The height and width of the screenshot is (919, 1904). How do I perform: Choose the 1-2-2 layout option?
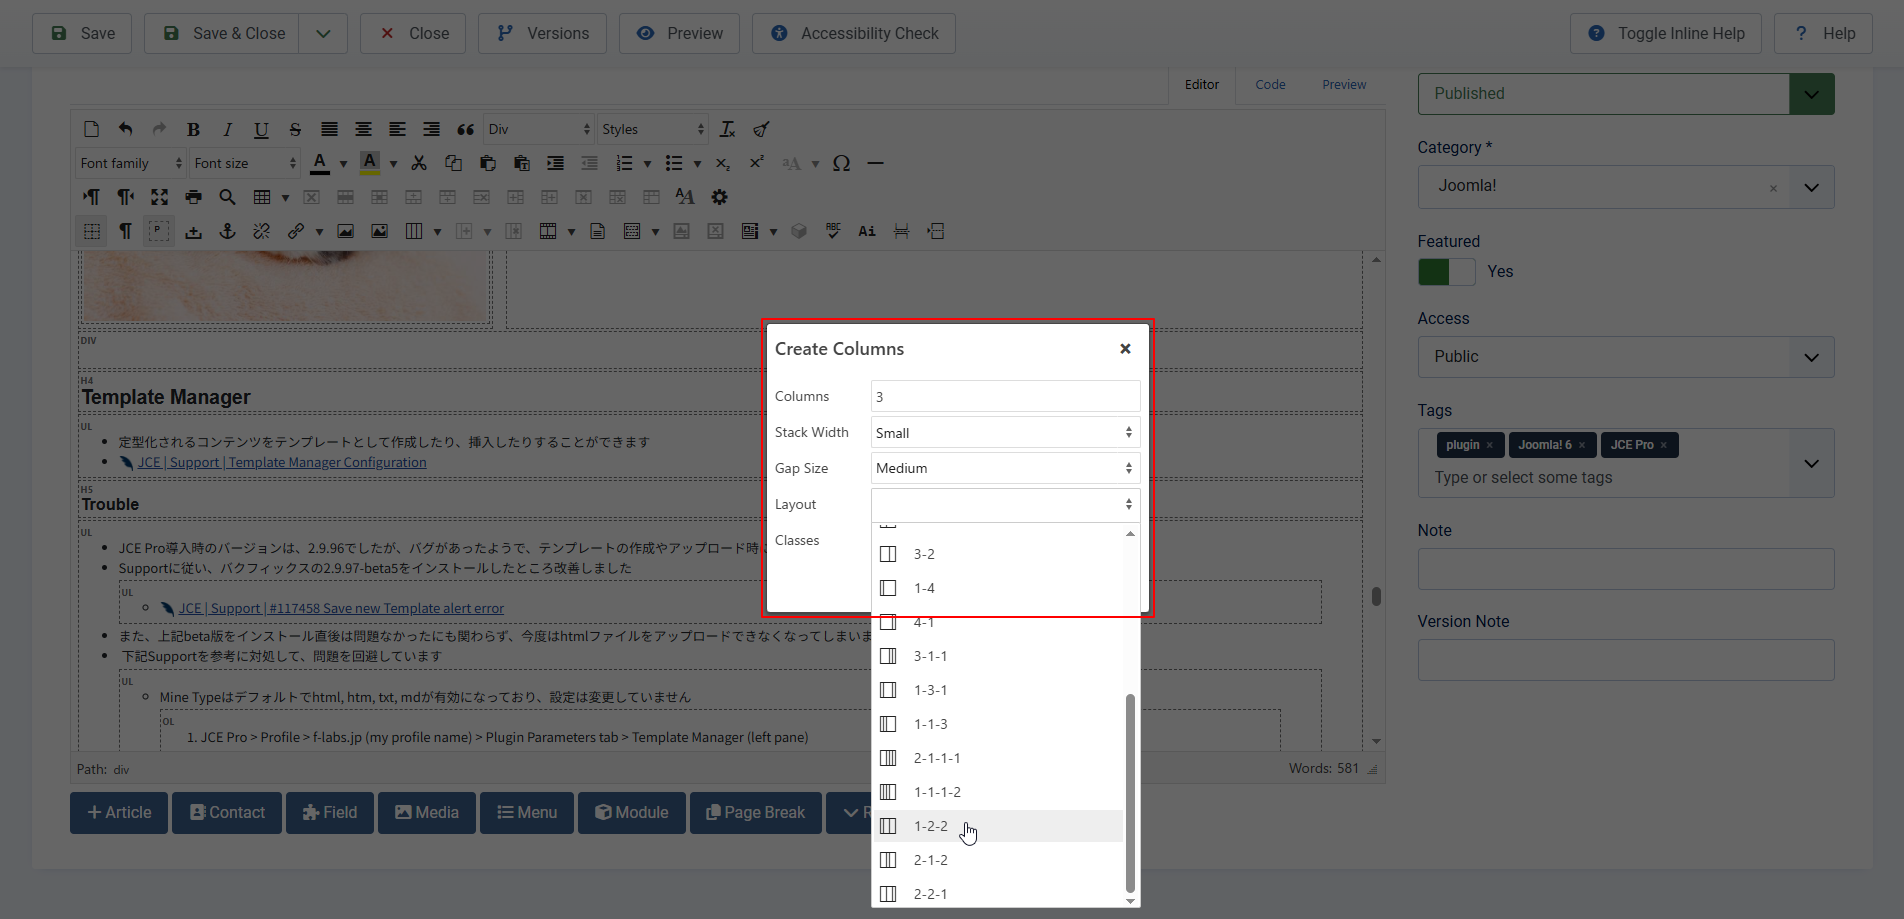[930, 826]
